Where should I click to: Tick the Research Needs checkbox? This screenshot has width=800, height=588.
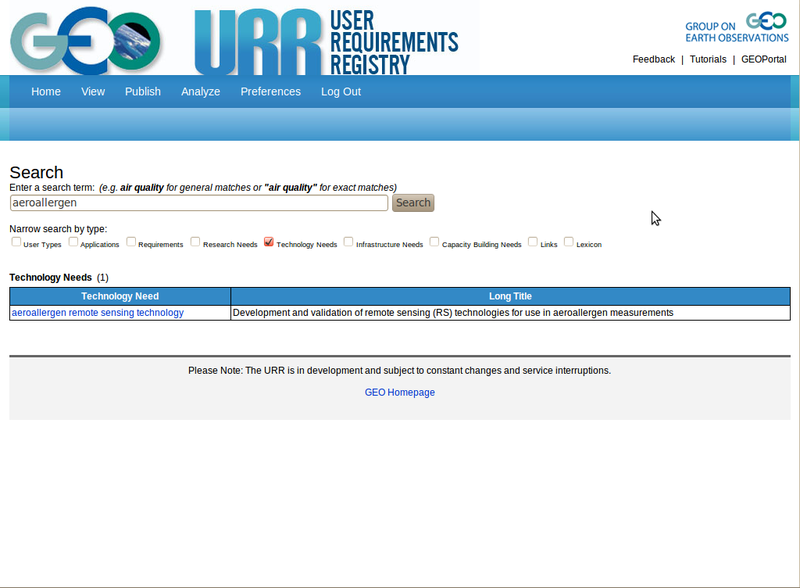(196, 242)
